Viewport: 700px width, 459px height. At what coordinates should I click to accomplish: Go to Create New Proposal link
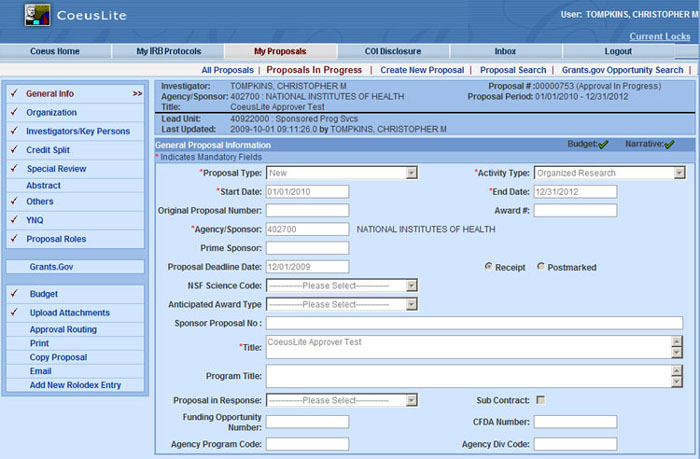click(x=422, y=70)
